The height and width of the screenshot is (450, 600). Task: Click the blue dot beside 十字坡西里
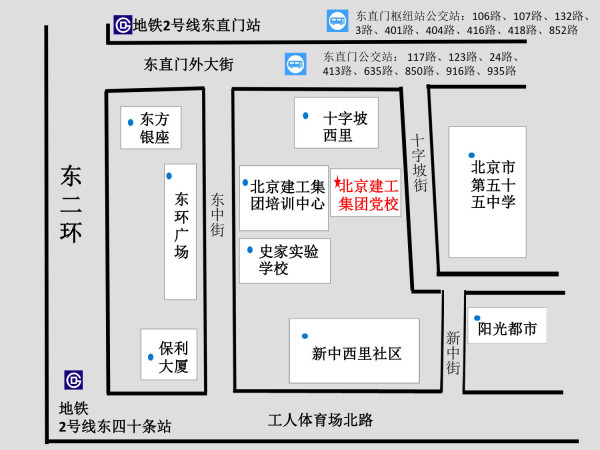(305, 116)
